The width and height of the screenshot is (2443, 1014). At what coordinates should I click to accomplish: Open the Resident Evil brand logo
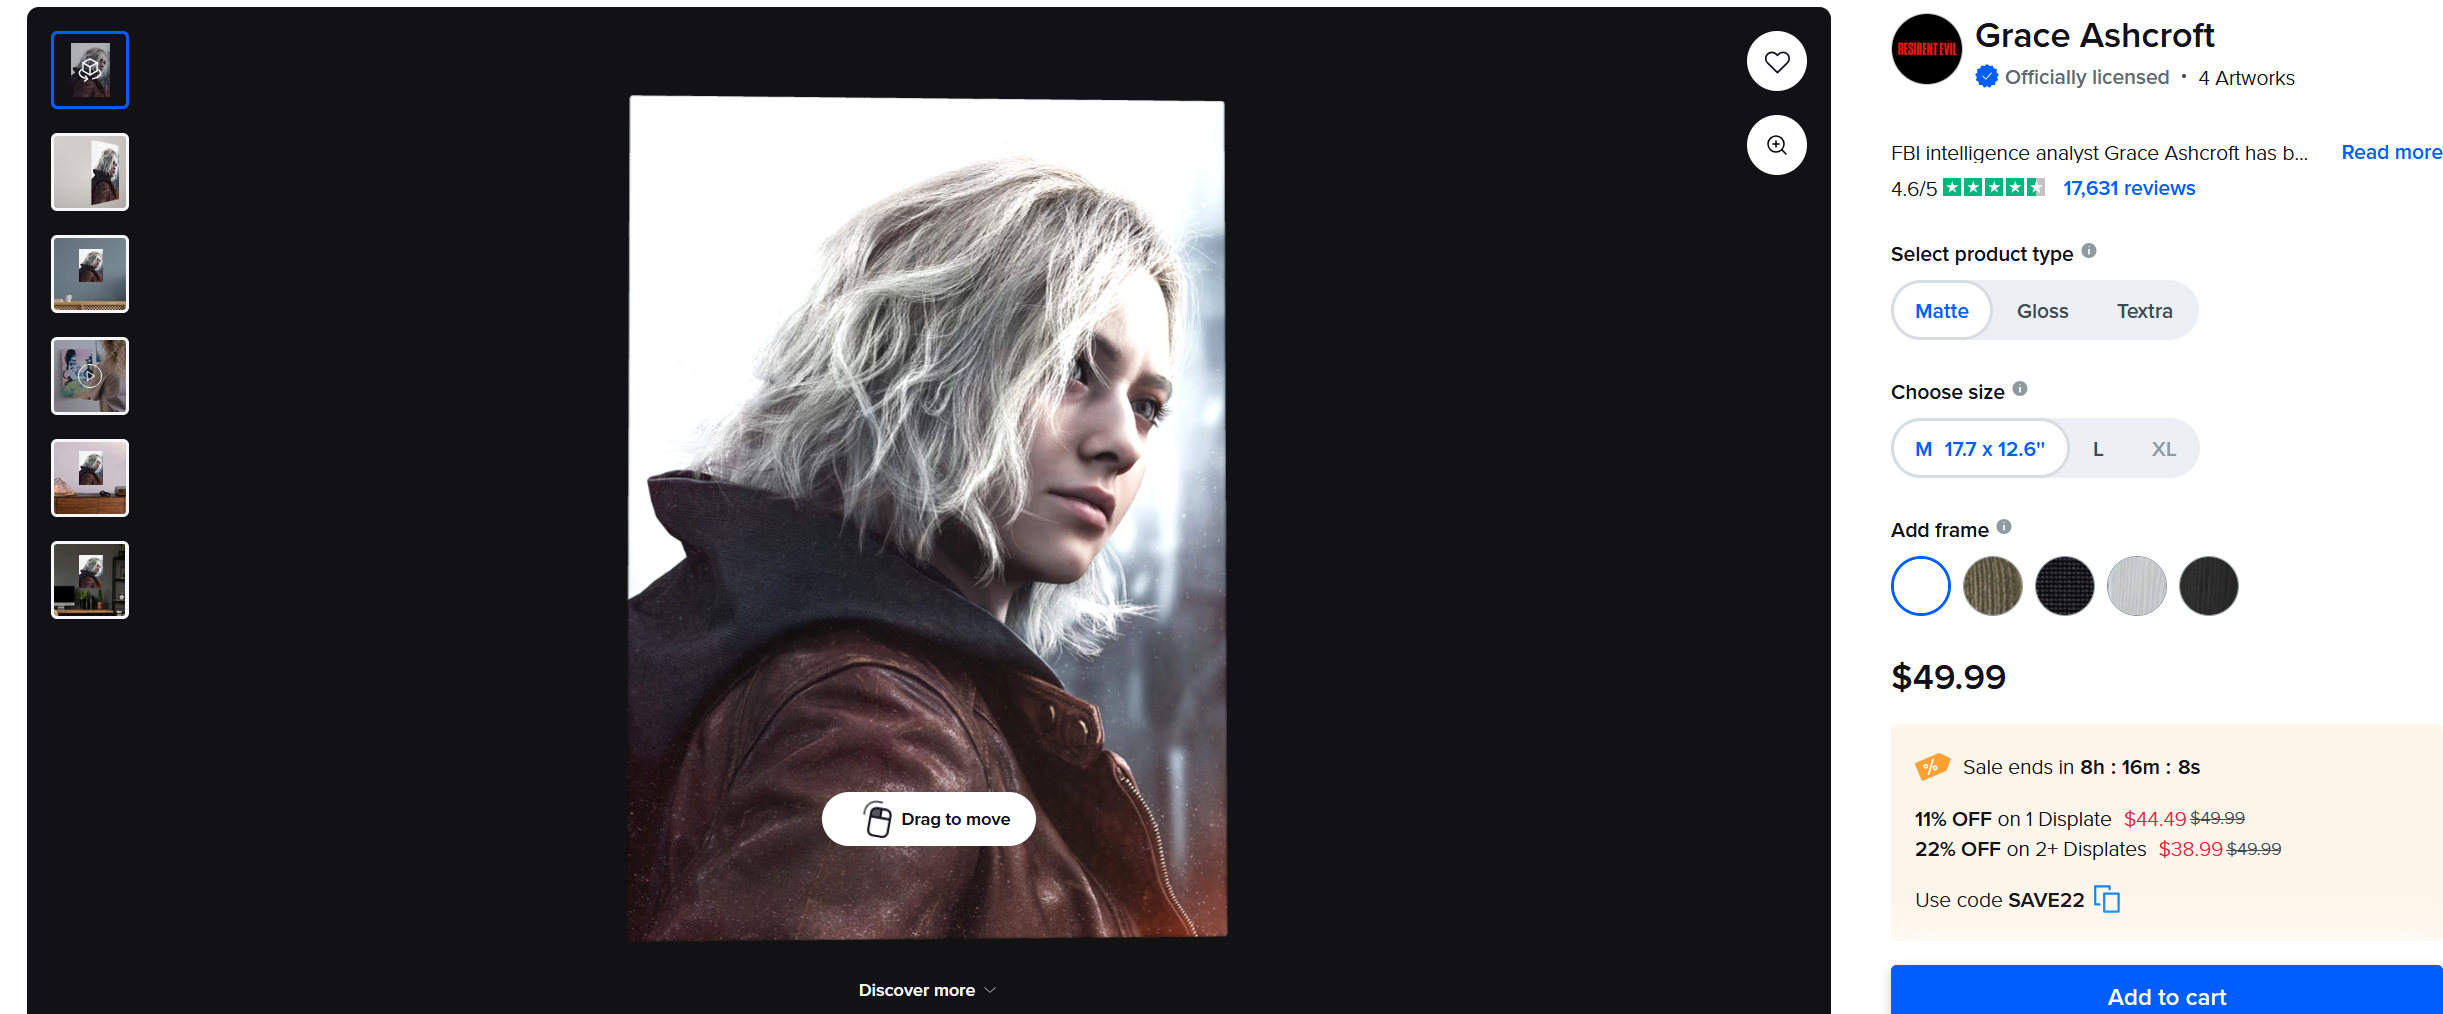1926,50
